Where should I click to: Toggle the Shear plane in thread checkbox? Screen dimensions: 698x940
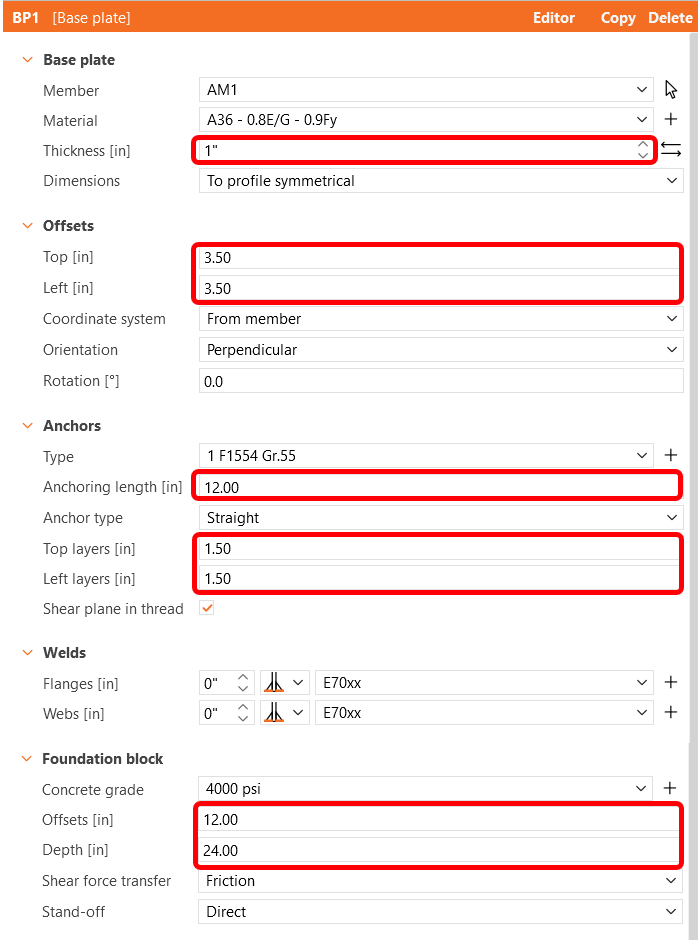point(206,608)
